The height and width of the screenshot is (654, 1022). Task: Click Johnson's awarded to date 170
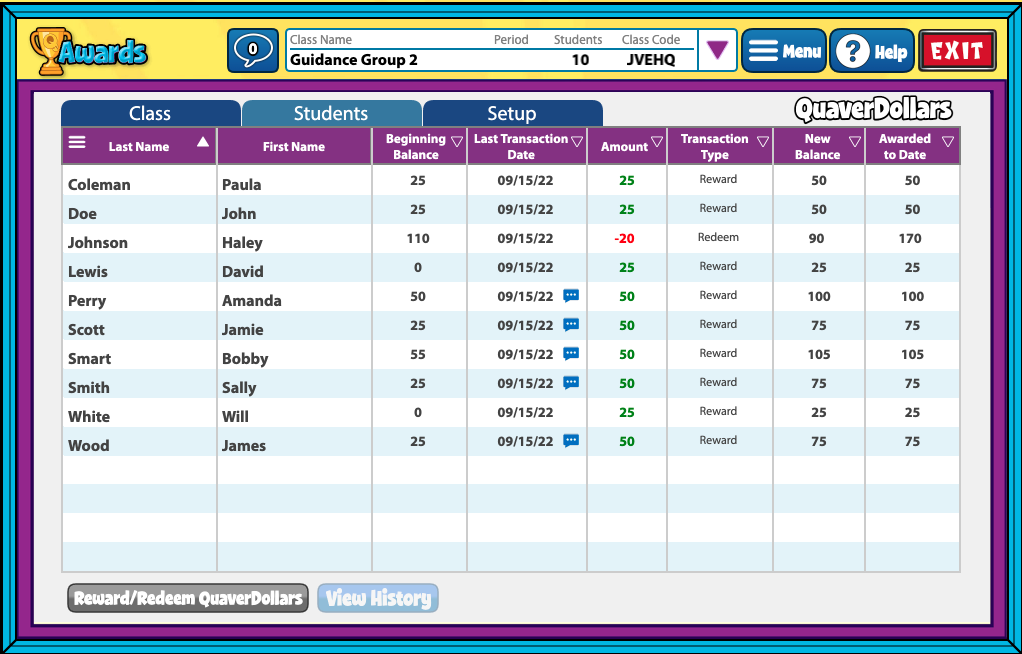coord(910,239)
